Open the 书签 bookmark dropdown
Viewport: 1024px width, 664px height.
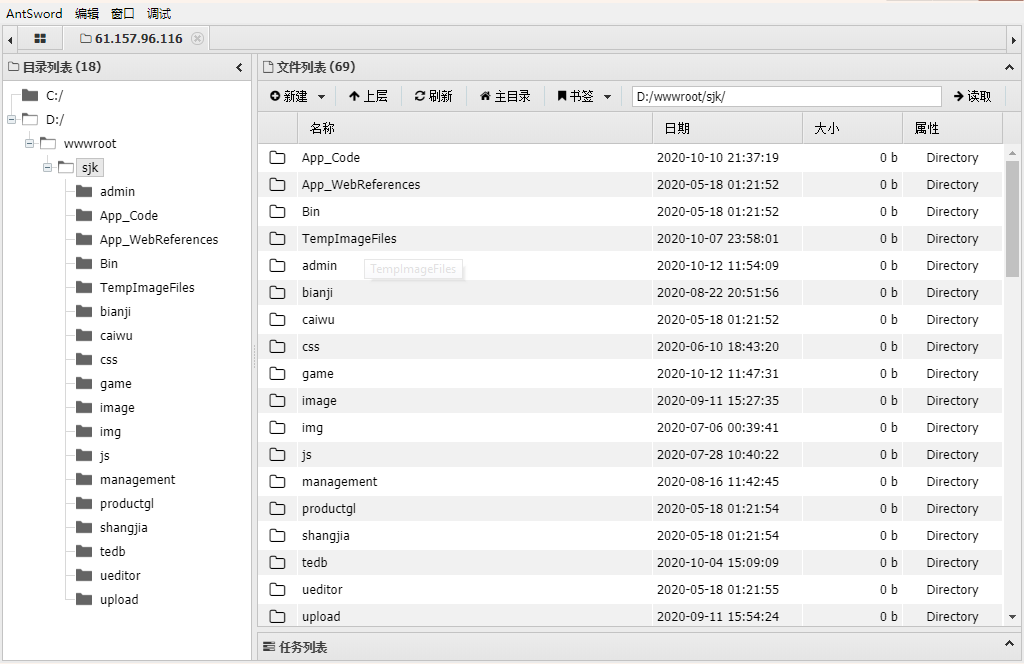(584, 97)
